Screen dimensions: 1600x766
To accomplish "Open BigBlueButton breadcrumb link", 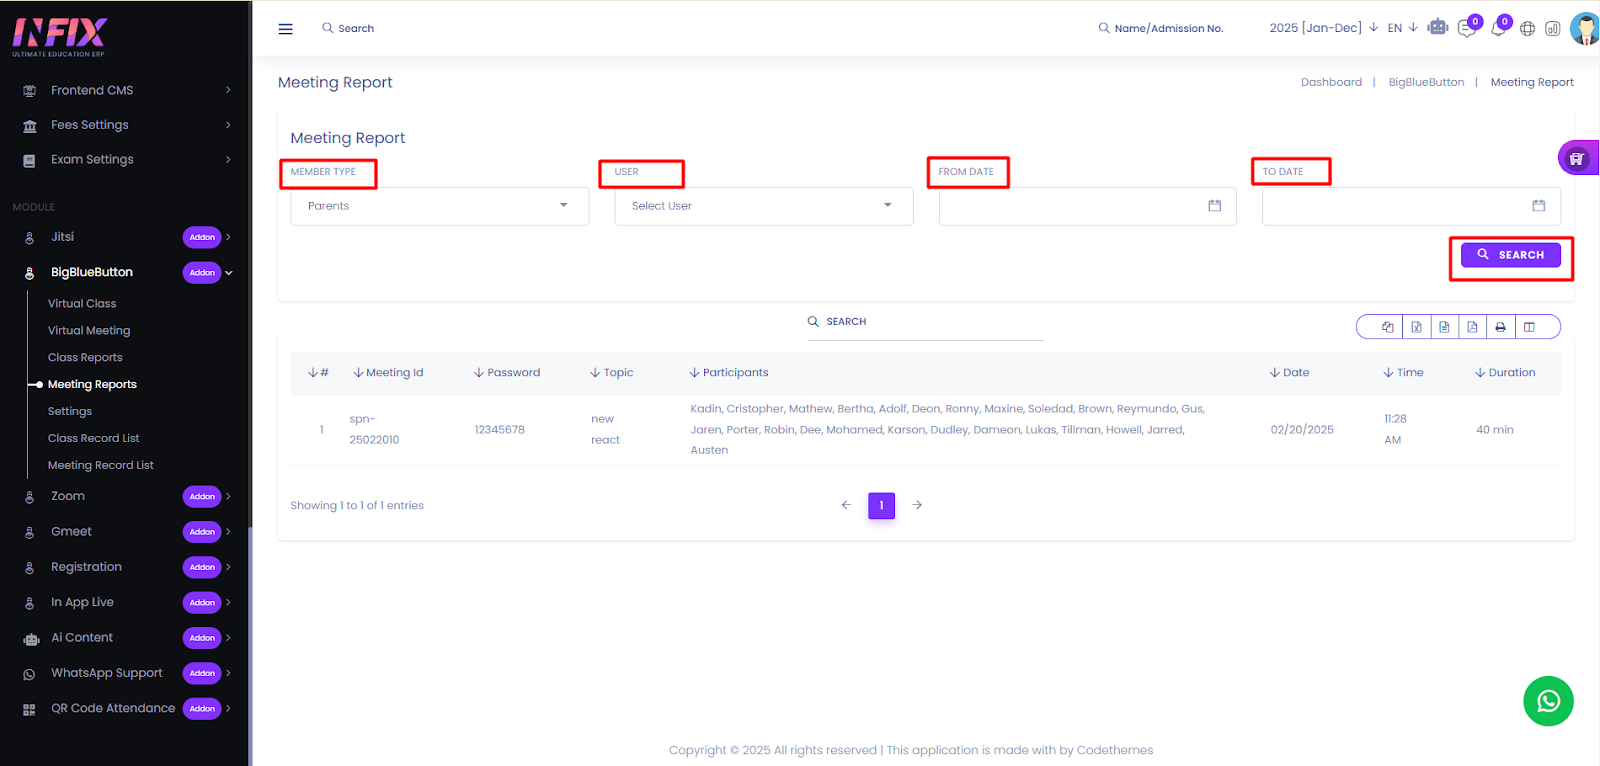I will click(x=1426, y=82).
